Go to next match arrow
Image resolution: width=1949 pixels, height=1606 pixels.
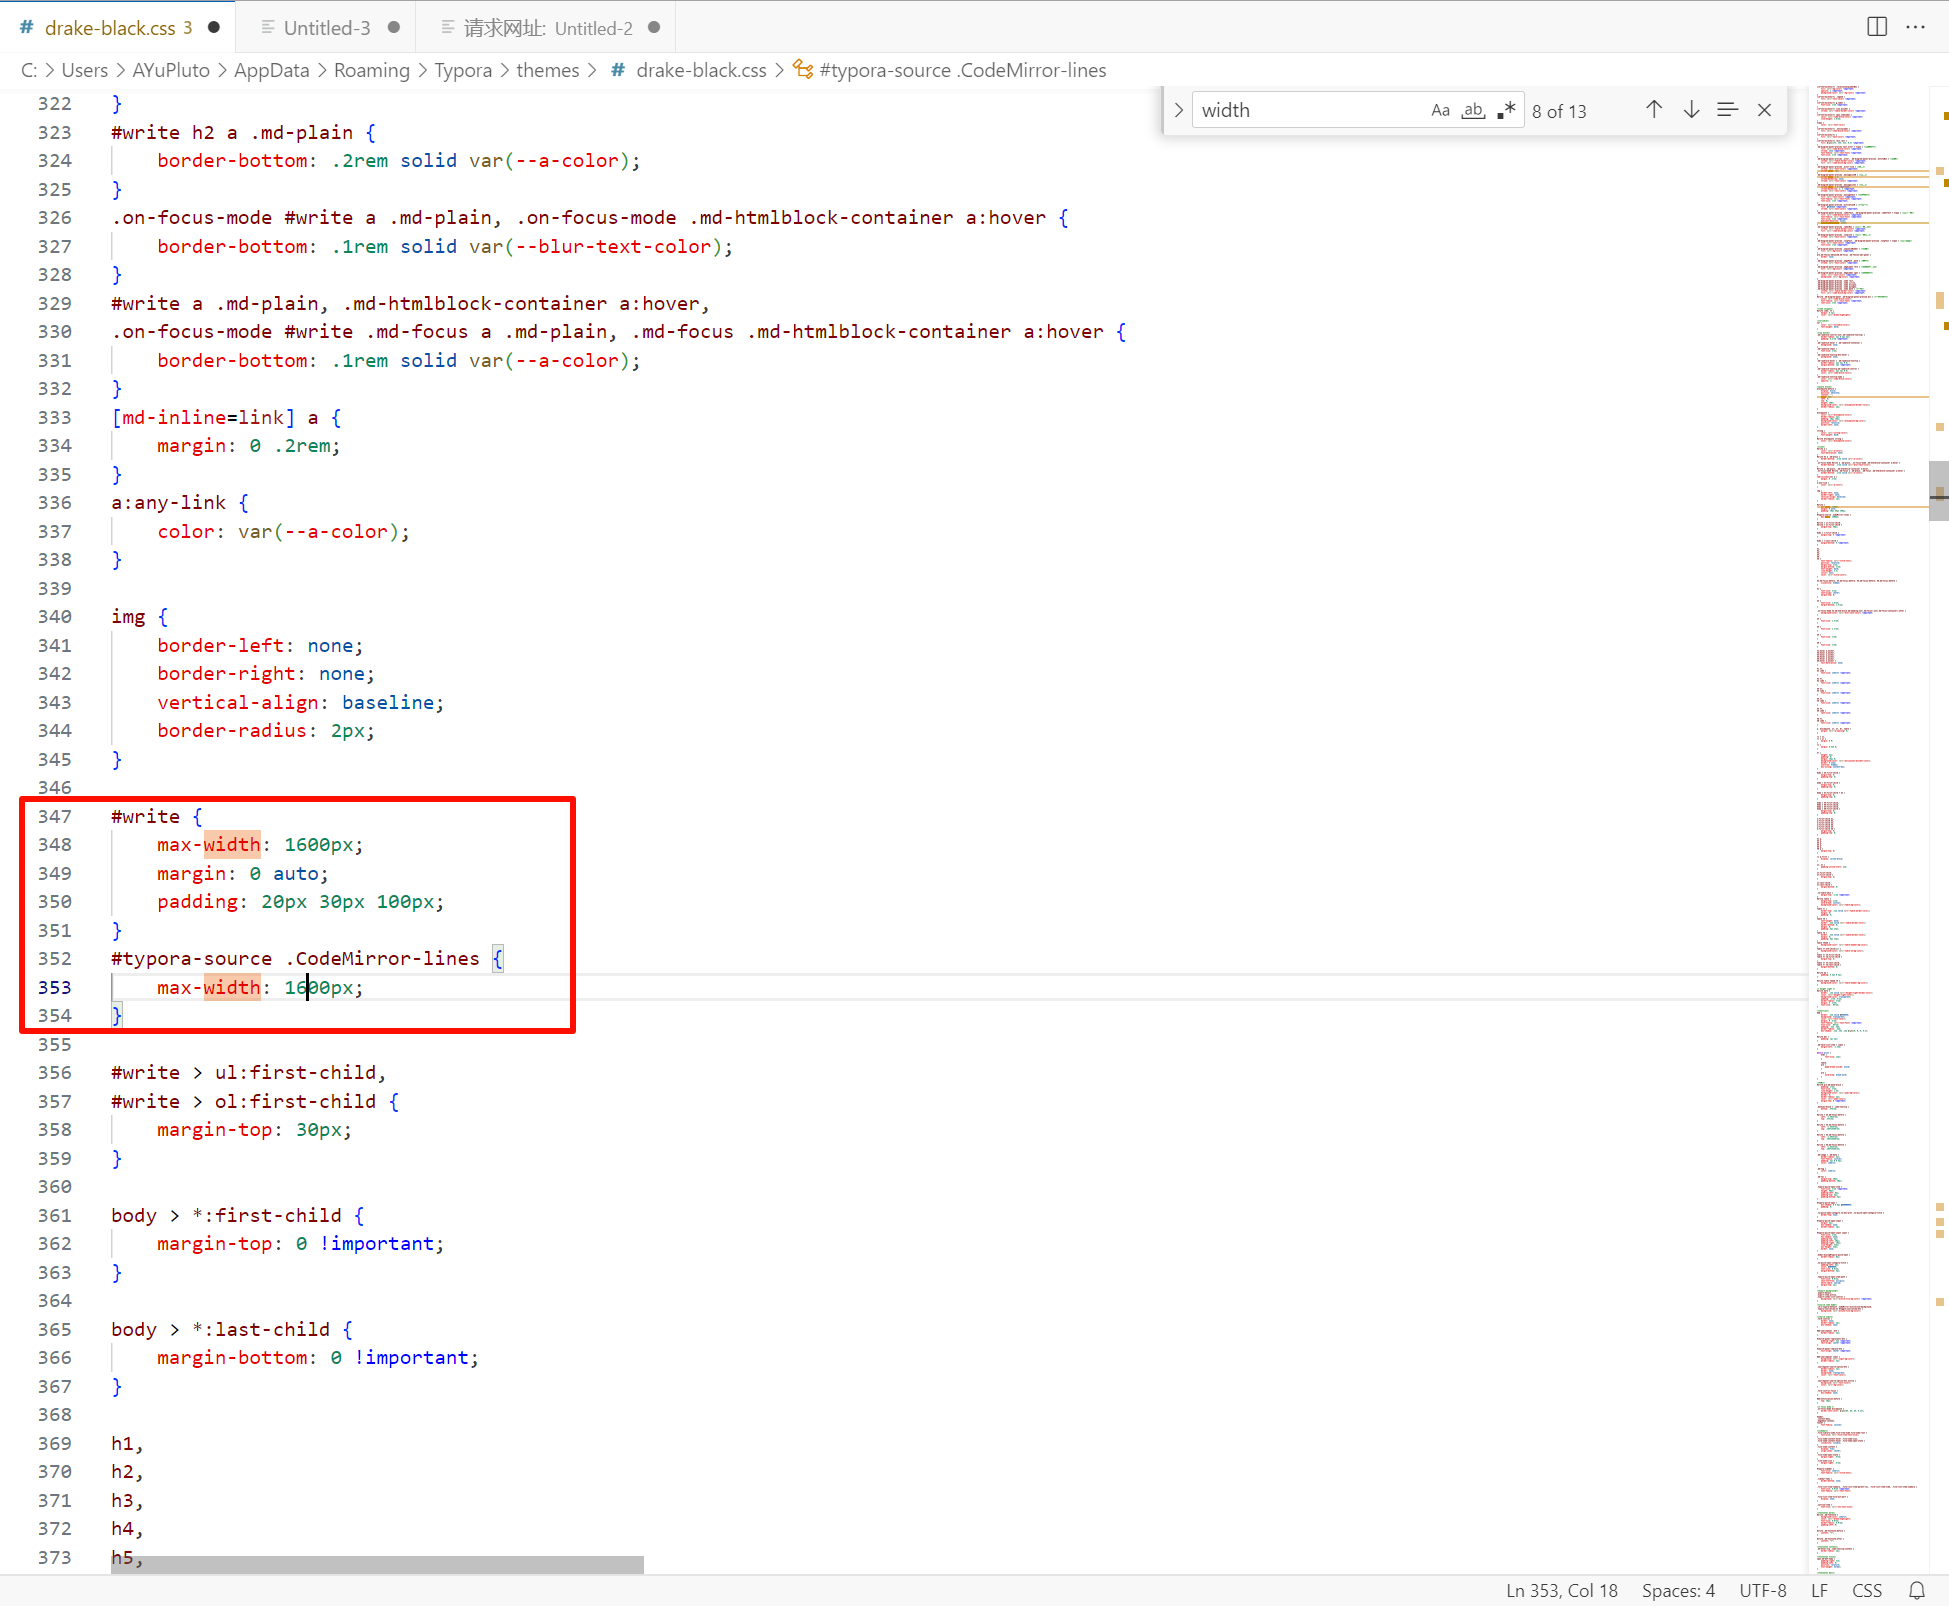1691,110
